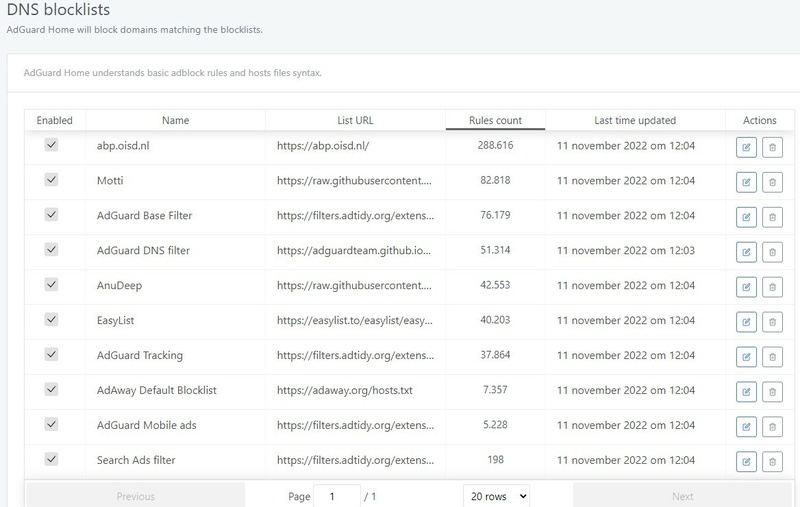Disable the abp.oisd.nl blocklist checkbox

51,144
